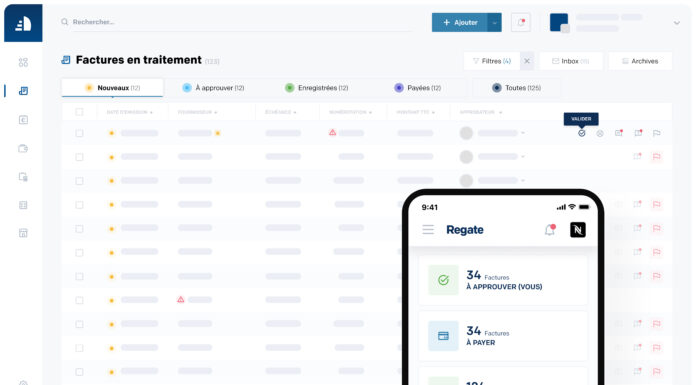Click the yellow star beside first row supplier
The image size is (696, 385).
click(x=218, y=133)
